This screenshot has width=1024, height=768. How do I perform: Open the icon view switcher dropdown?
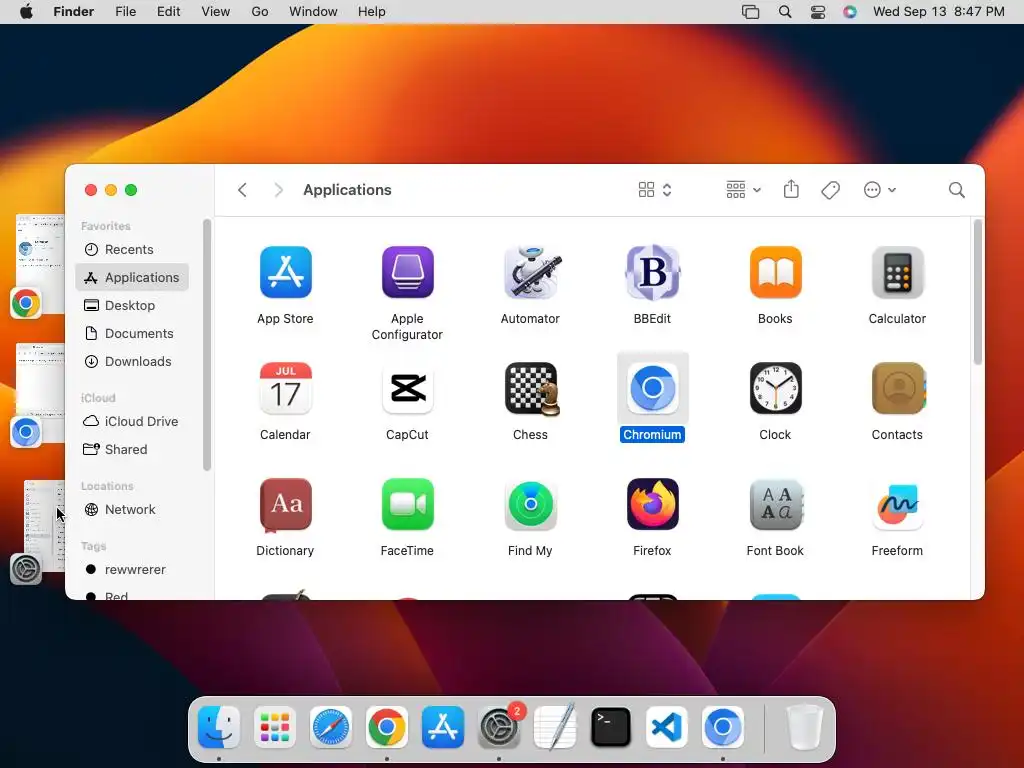[654, 190]
